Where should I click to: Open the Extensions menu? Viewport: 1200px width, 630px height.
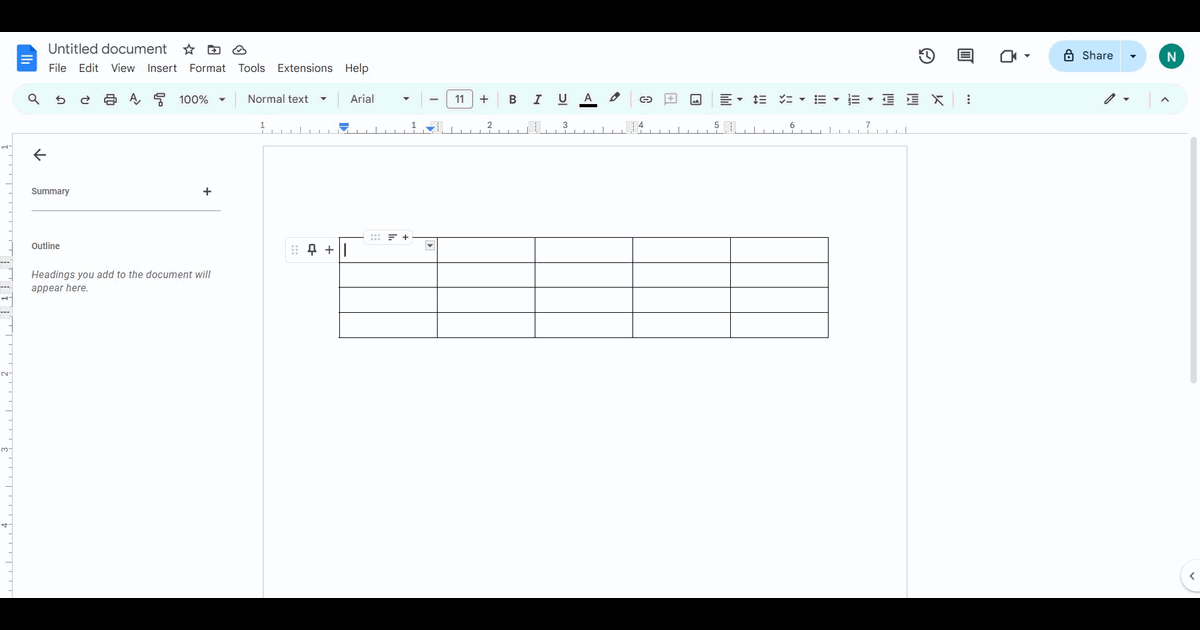305,68
